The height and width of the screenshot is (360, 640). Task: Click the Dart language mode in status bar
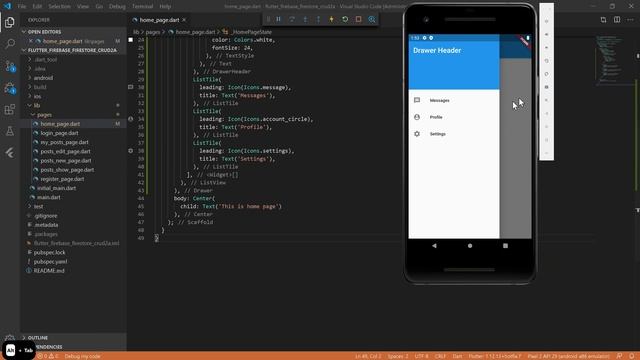pos(457,356)
